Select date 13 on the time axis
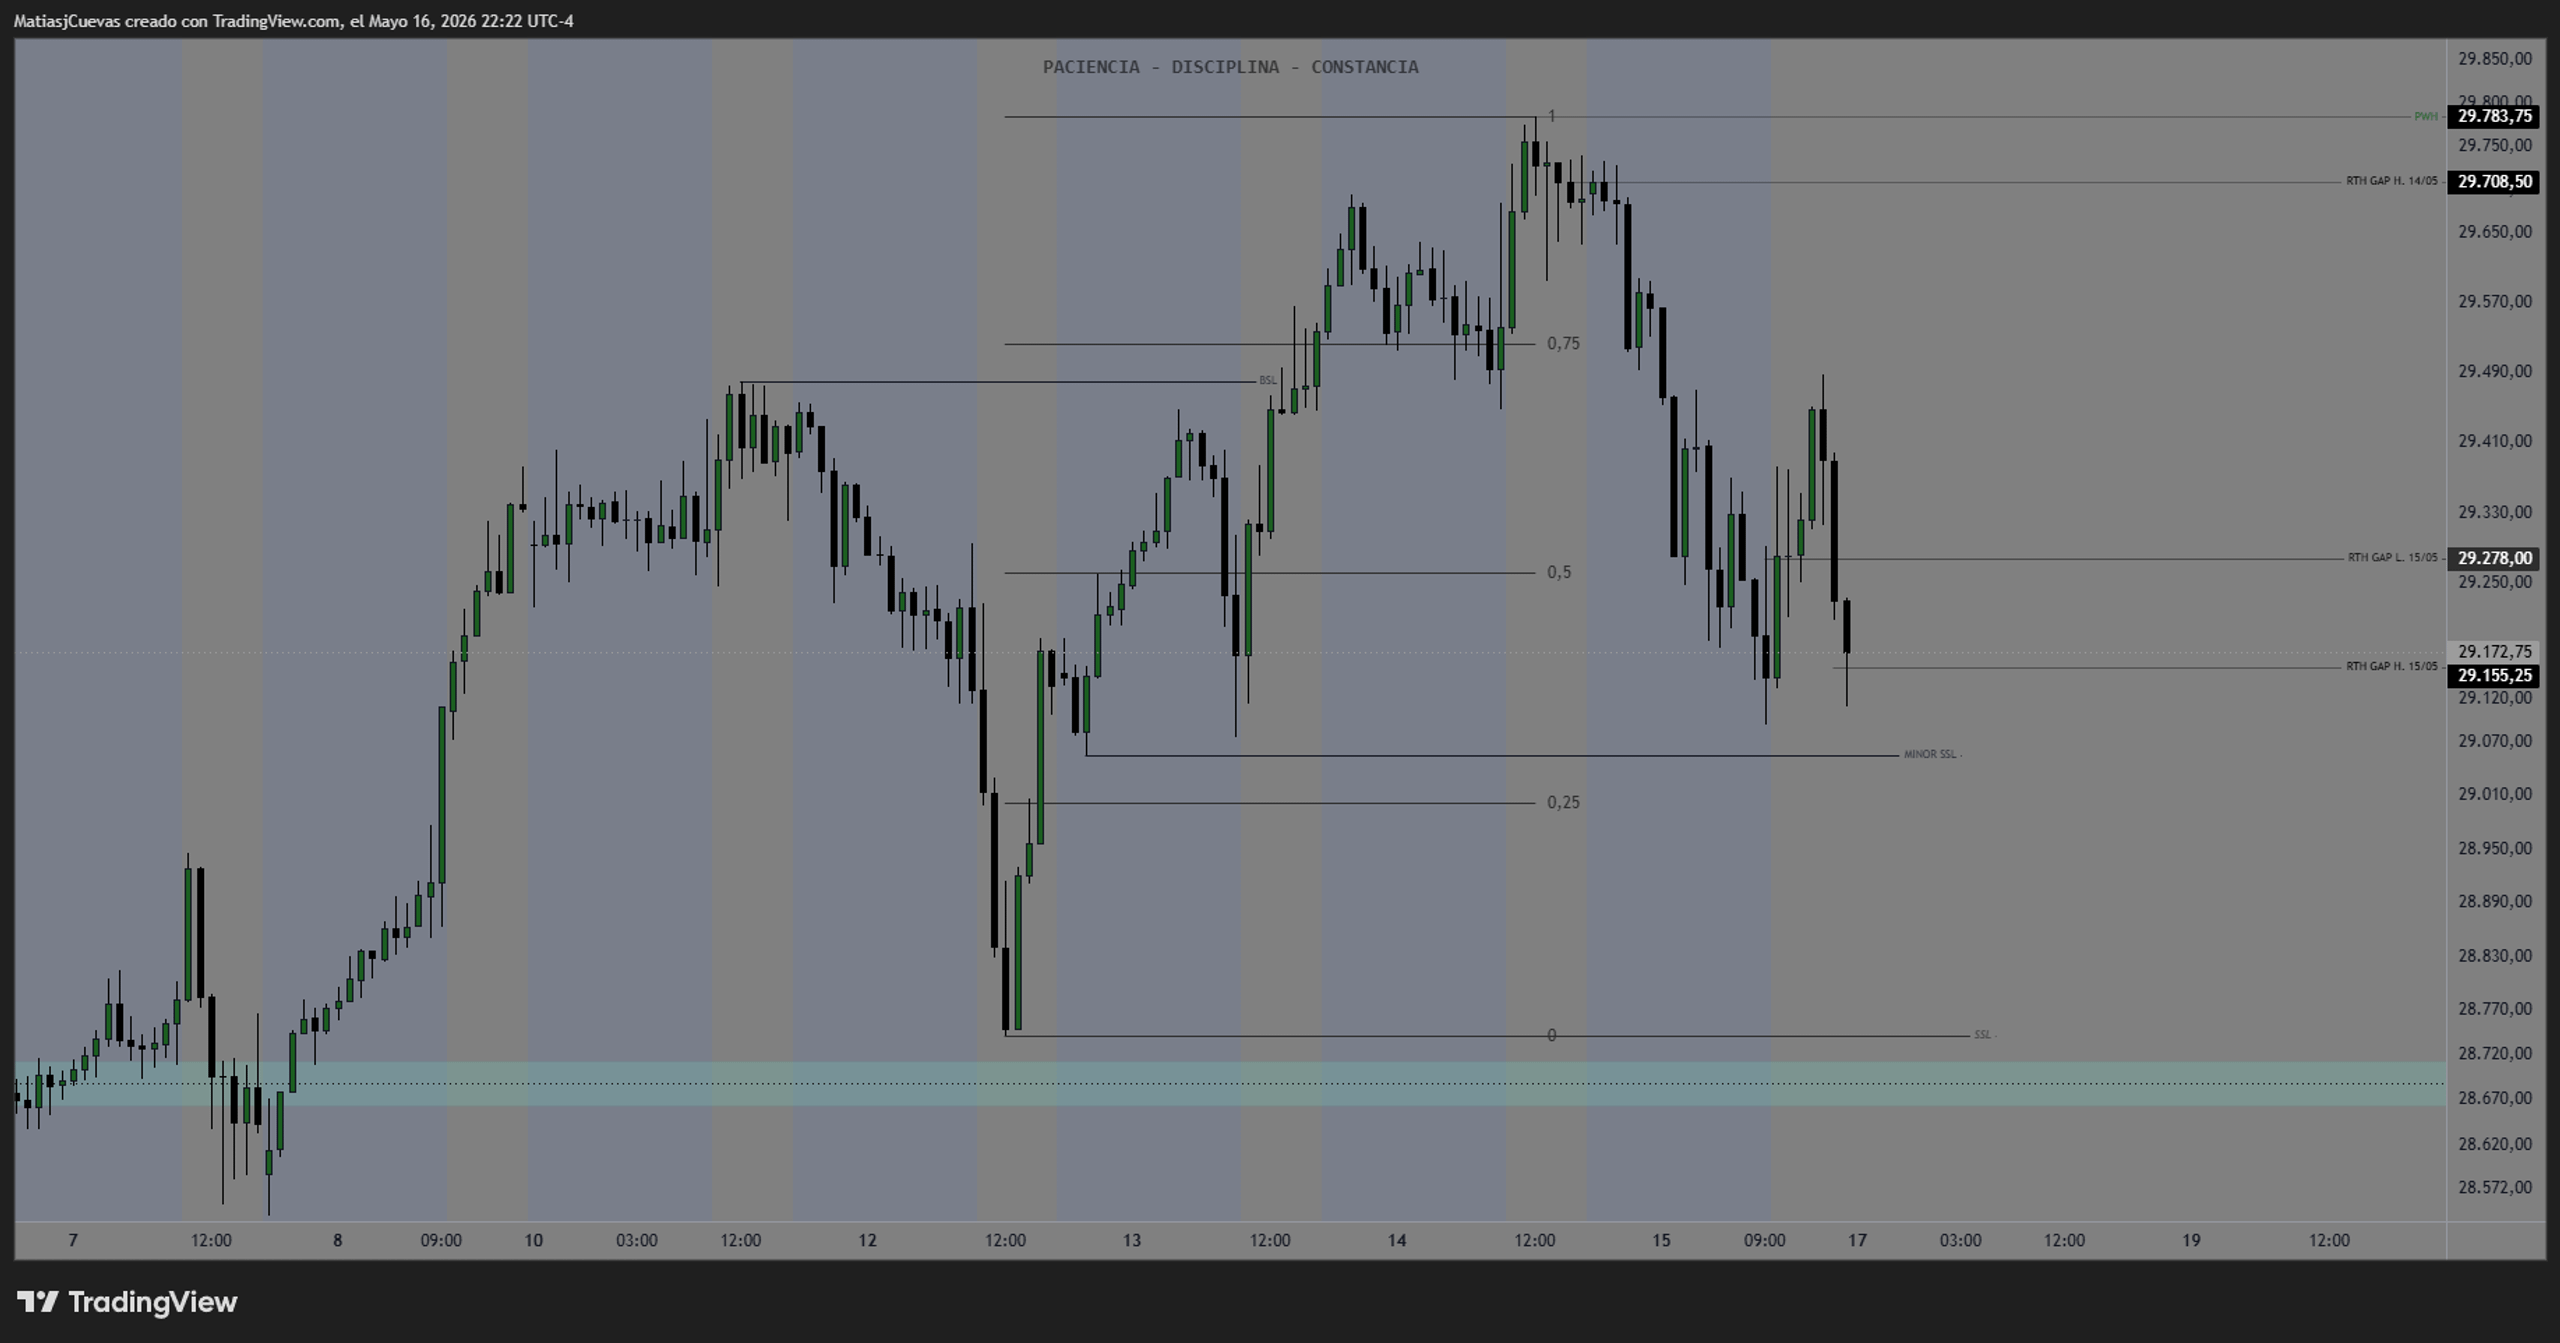Screen dimensions: 2560x1343 [x=1131, y=1240]
